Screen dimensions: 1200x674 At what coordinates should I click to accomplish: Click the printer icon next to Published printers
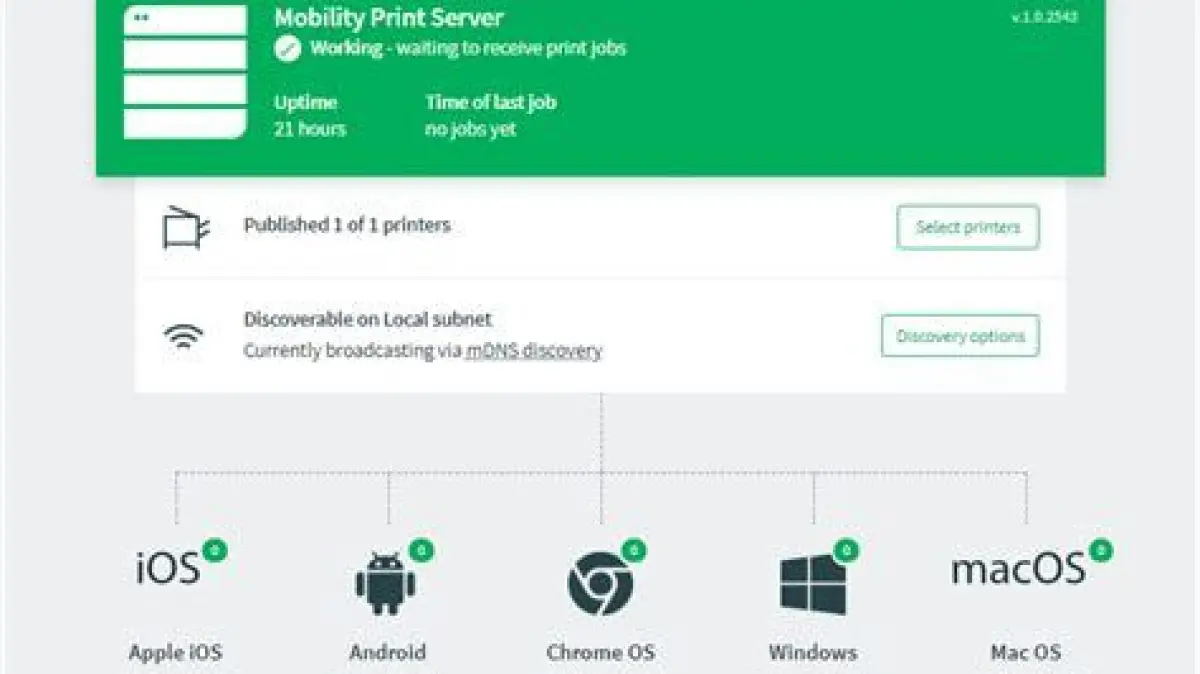[x=186, y=227]
